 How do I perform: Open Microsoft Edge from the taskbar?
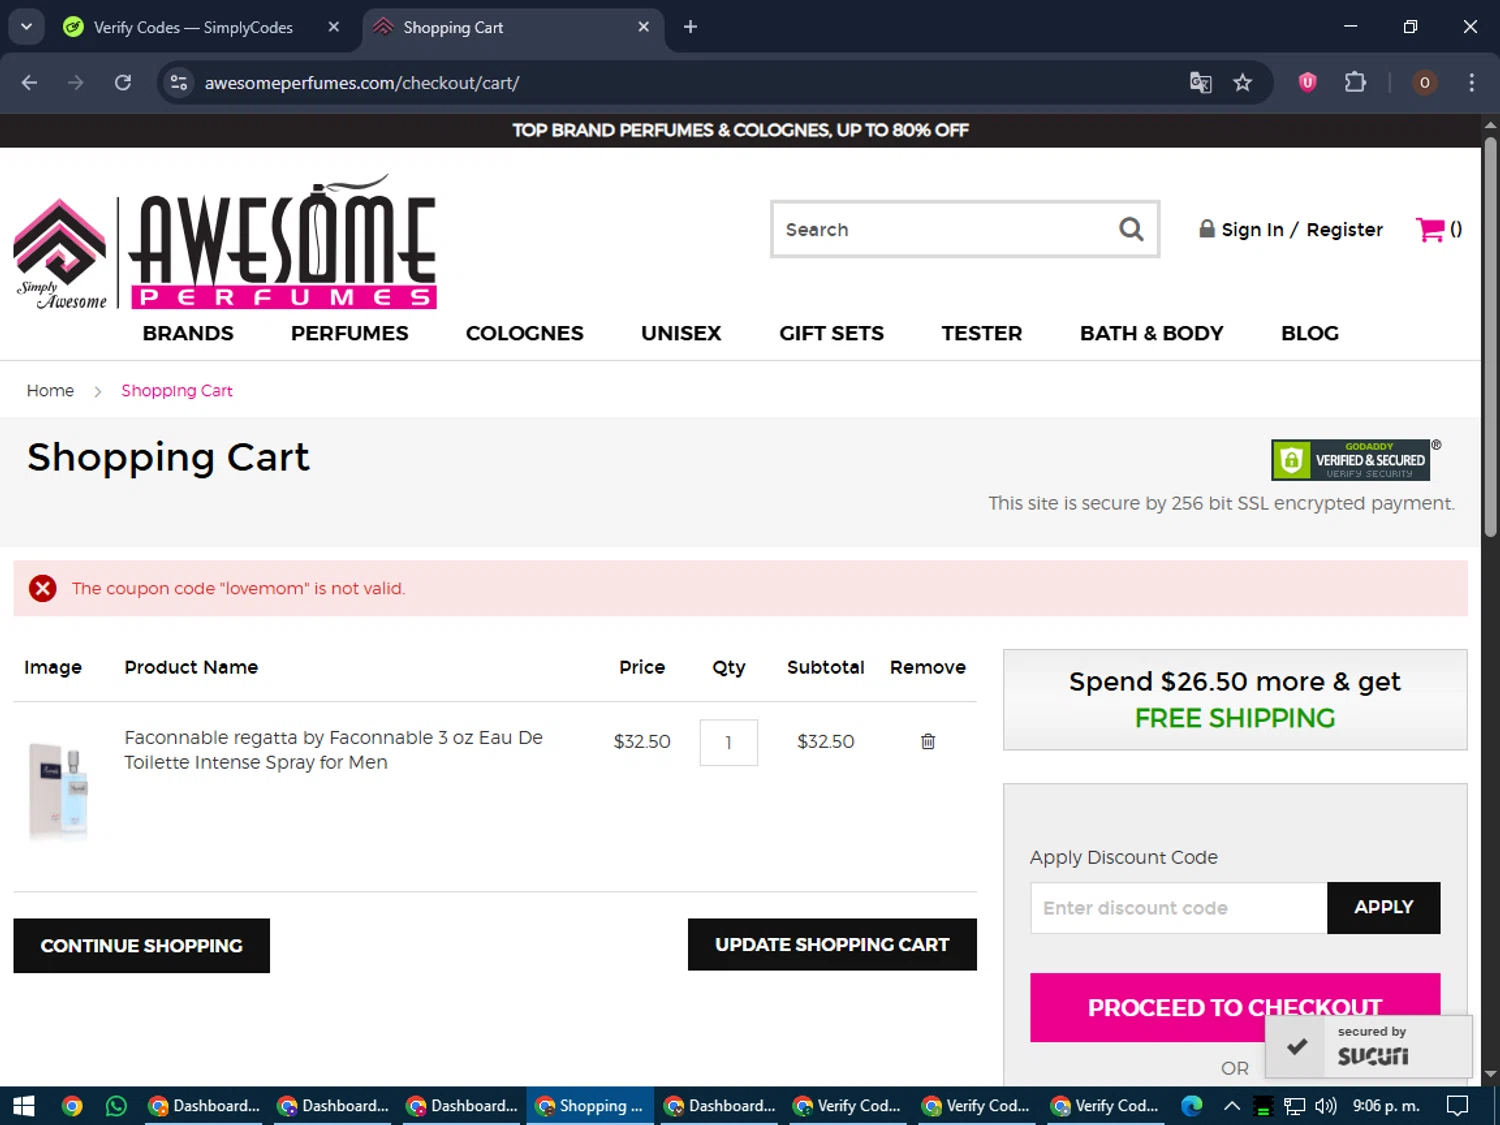coord(1192,1105)
